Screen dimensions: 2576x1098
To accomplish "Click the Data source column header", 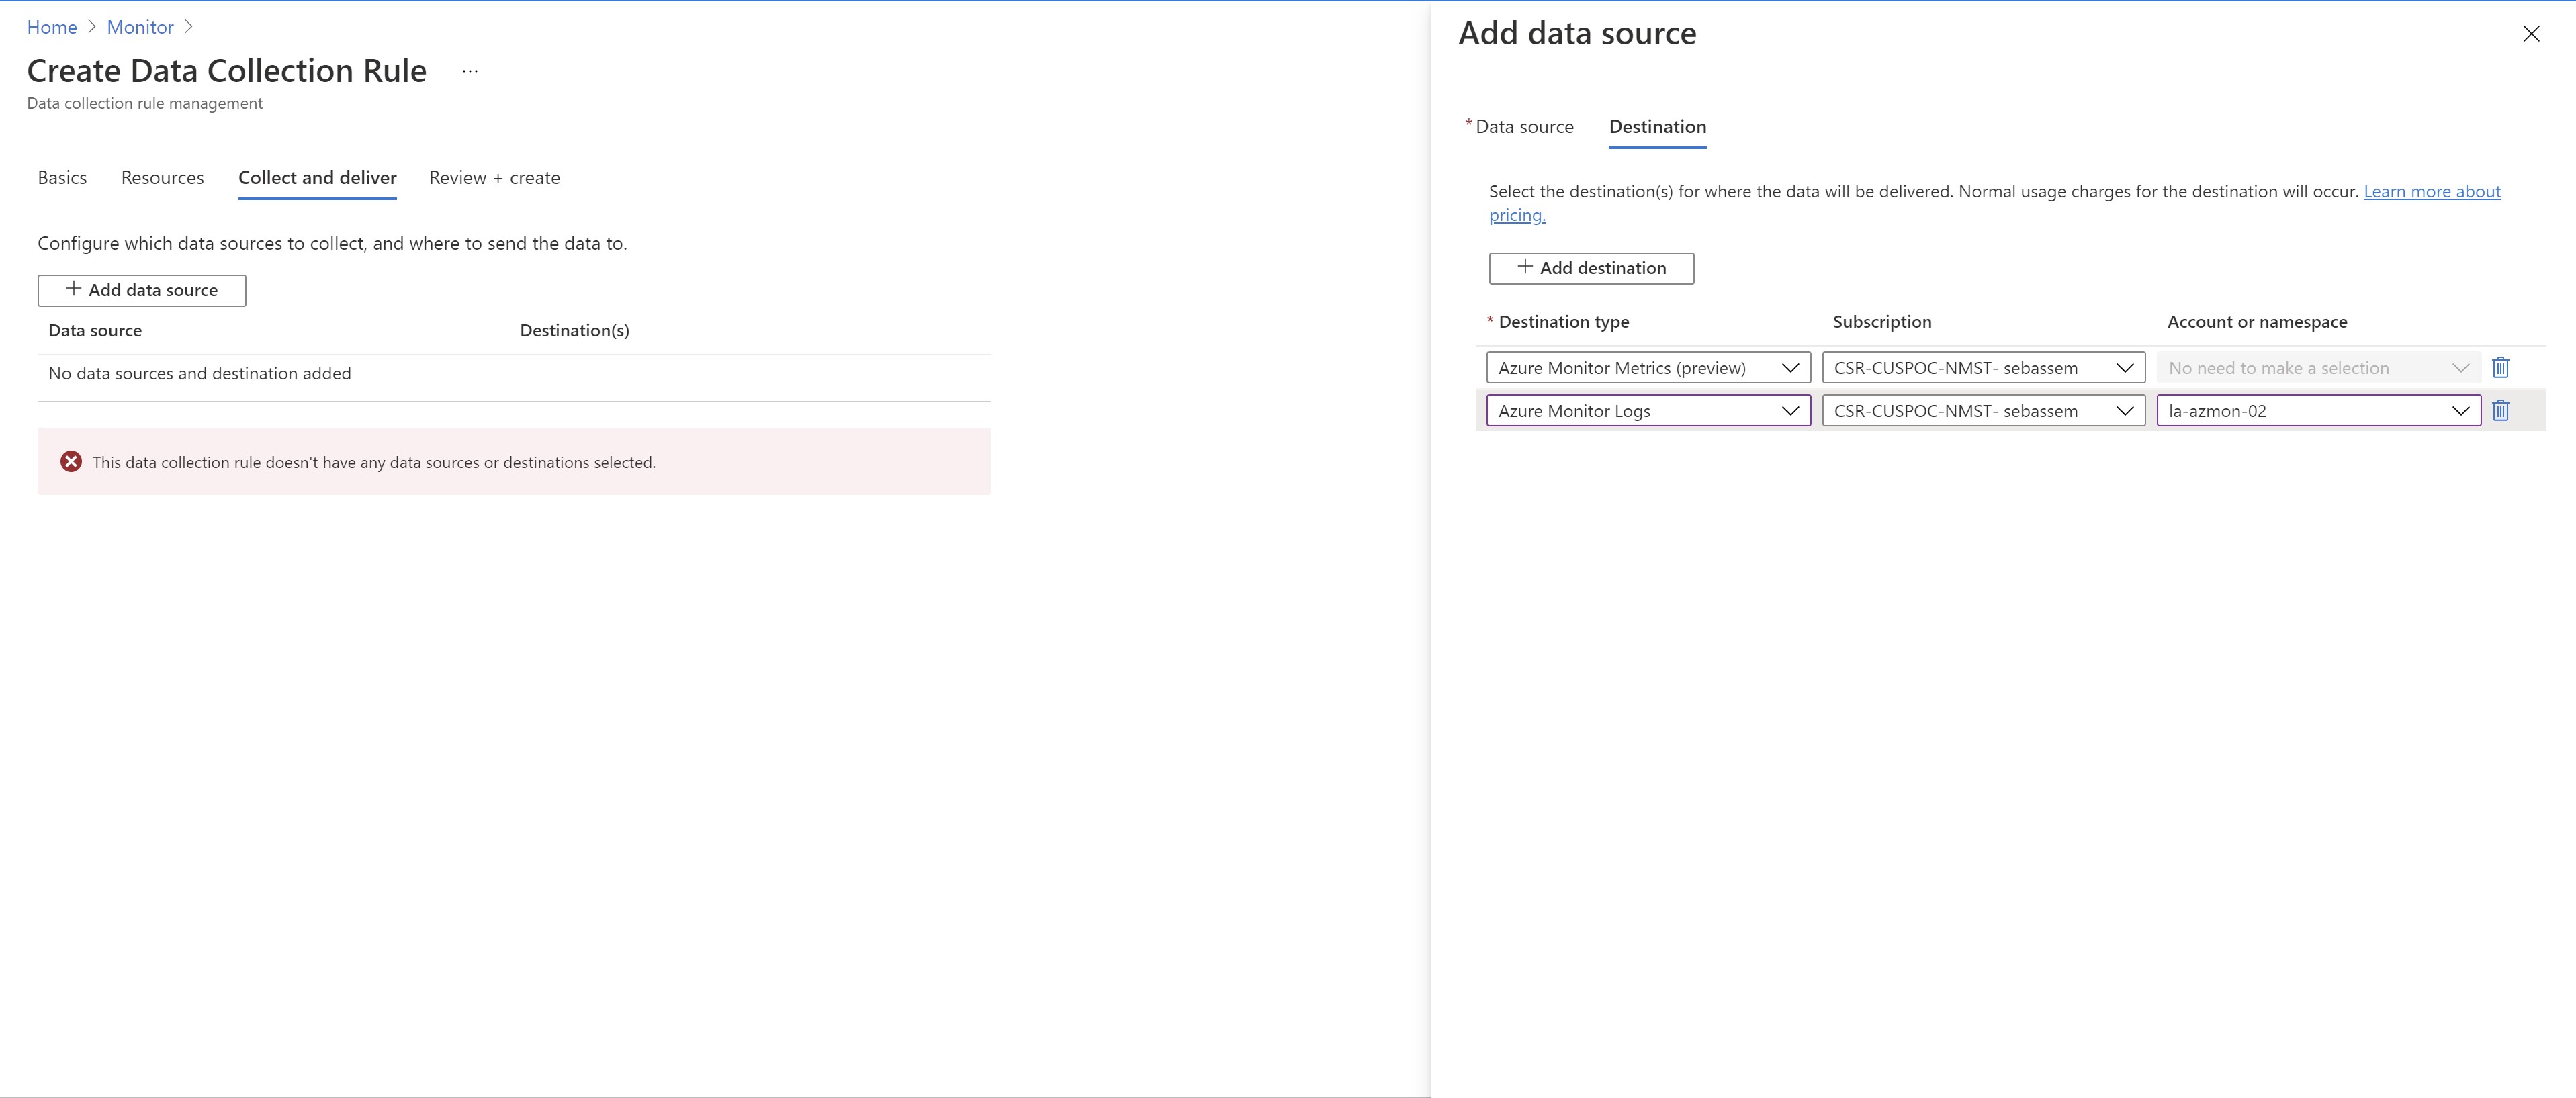I will point(95,331).
